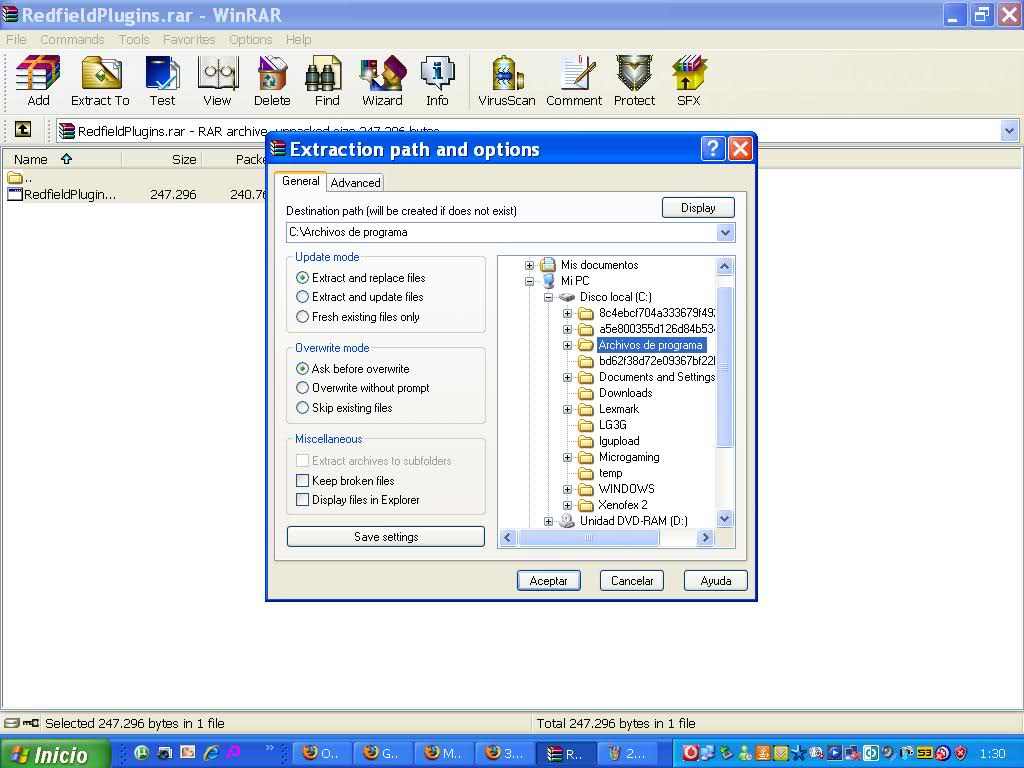Click folder tree vertical scrollbar thumb
The width and height of the screenshot is (1024, 768).
[x=724, y=367]
